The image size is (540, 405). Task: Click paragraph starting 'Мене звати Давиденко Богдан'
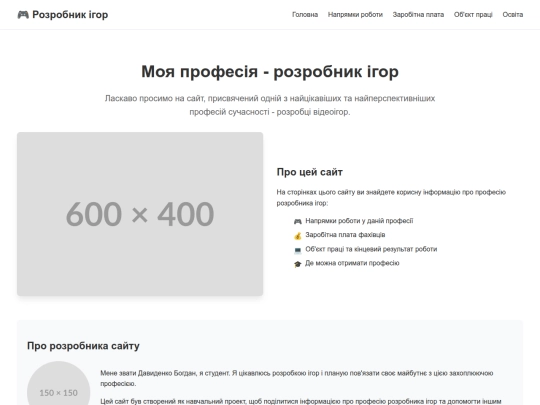pos(297,378)
